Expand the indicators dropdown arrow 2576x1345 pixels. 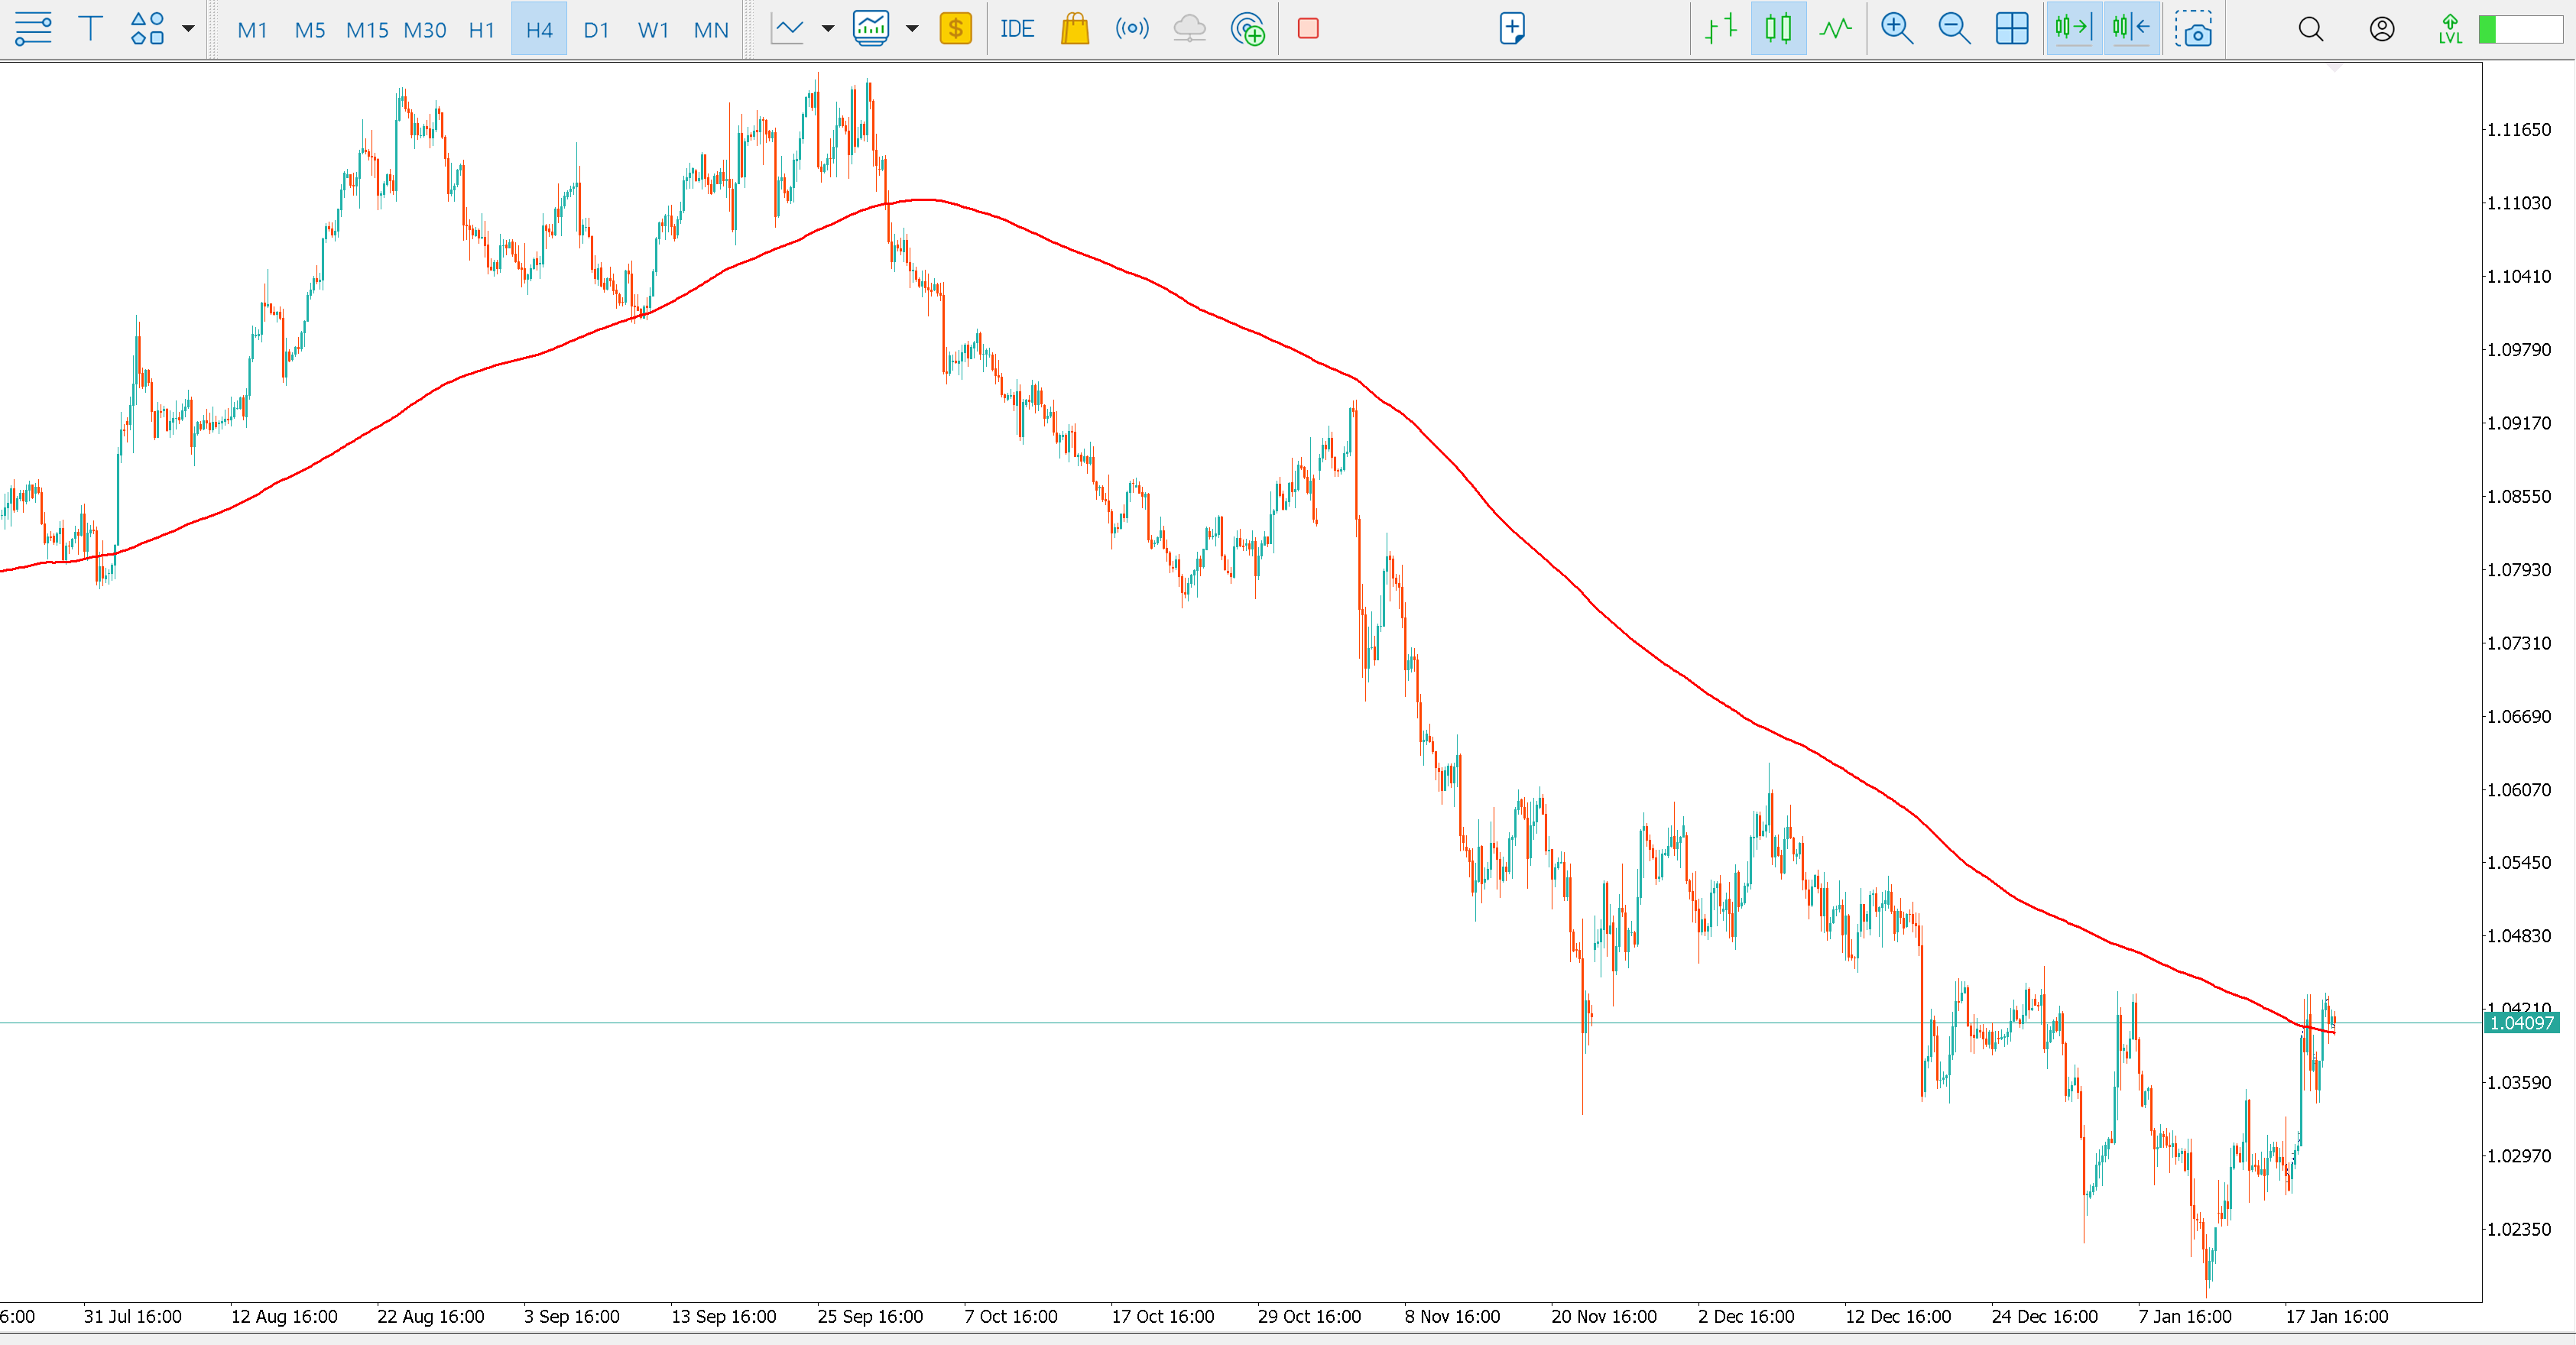point(912,29)
